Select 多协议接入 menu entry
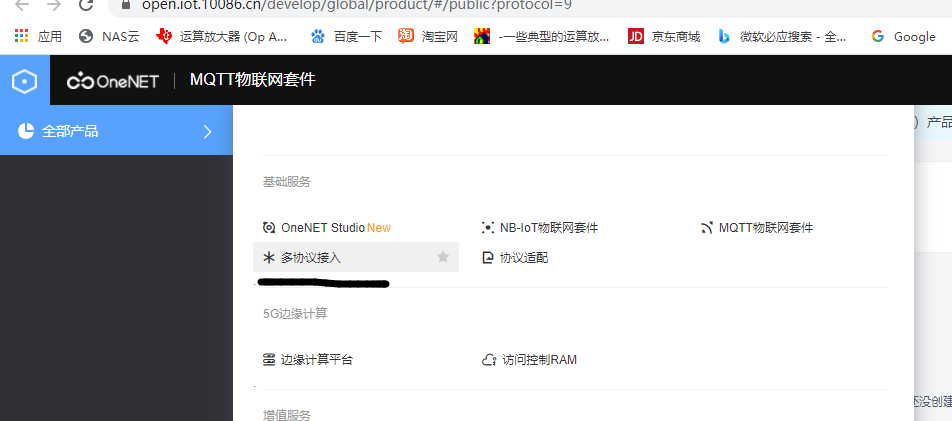This screenshot has width=952, height=421. pos(356,258)
